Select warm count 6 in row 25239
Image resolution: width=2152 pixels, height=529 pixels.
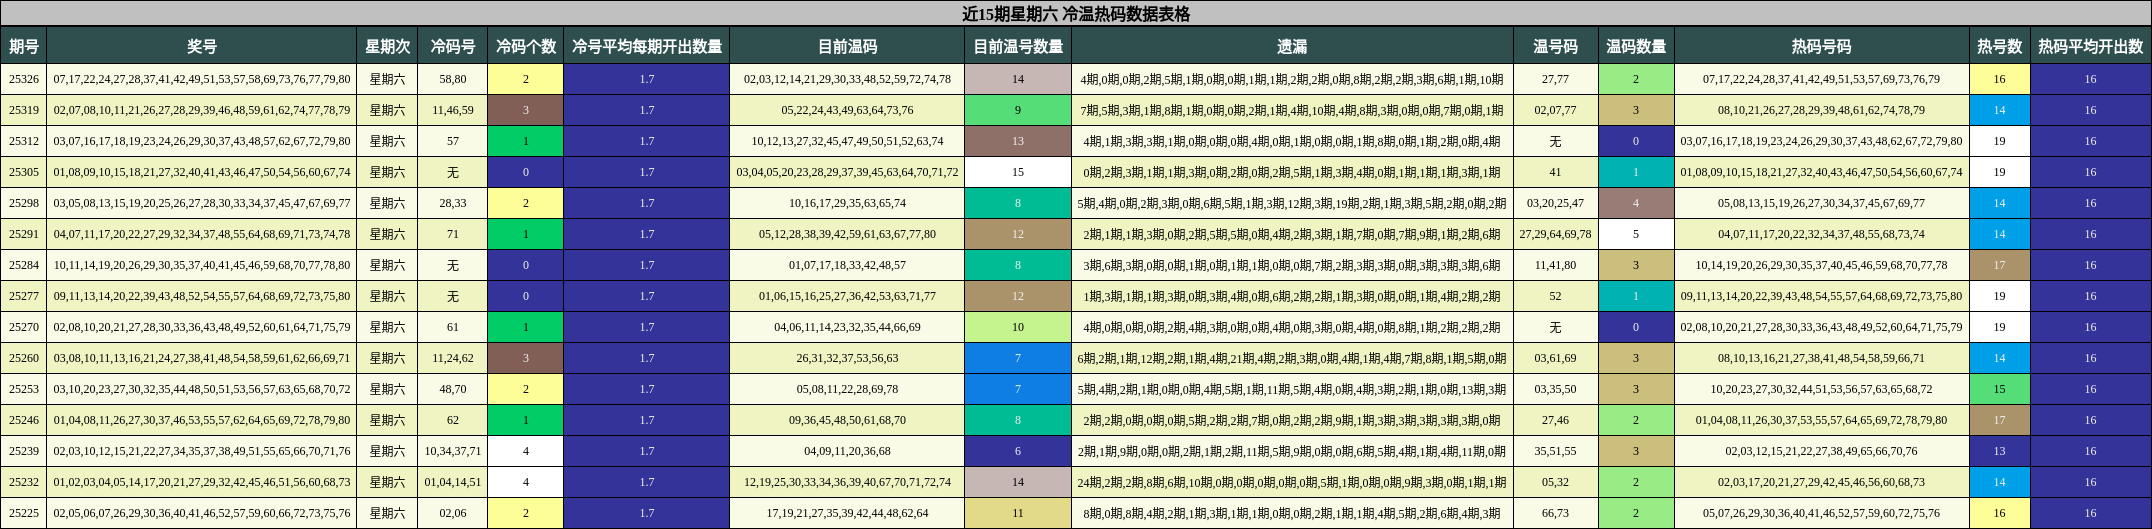click(x=1018, y=451)
